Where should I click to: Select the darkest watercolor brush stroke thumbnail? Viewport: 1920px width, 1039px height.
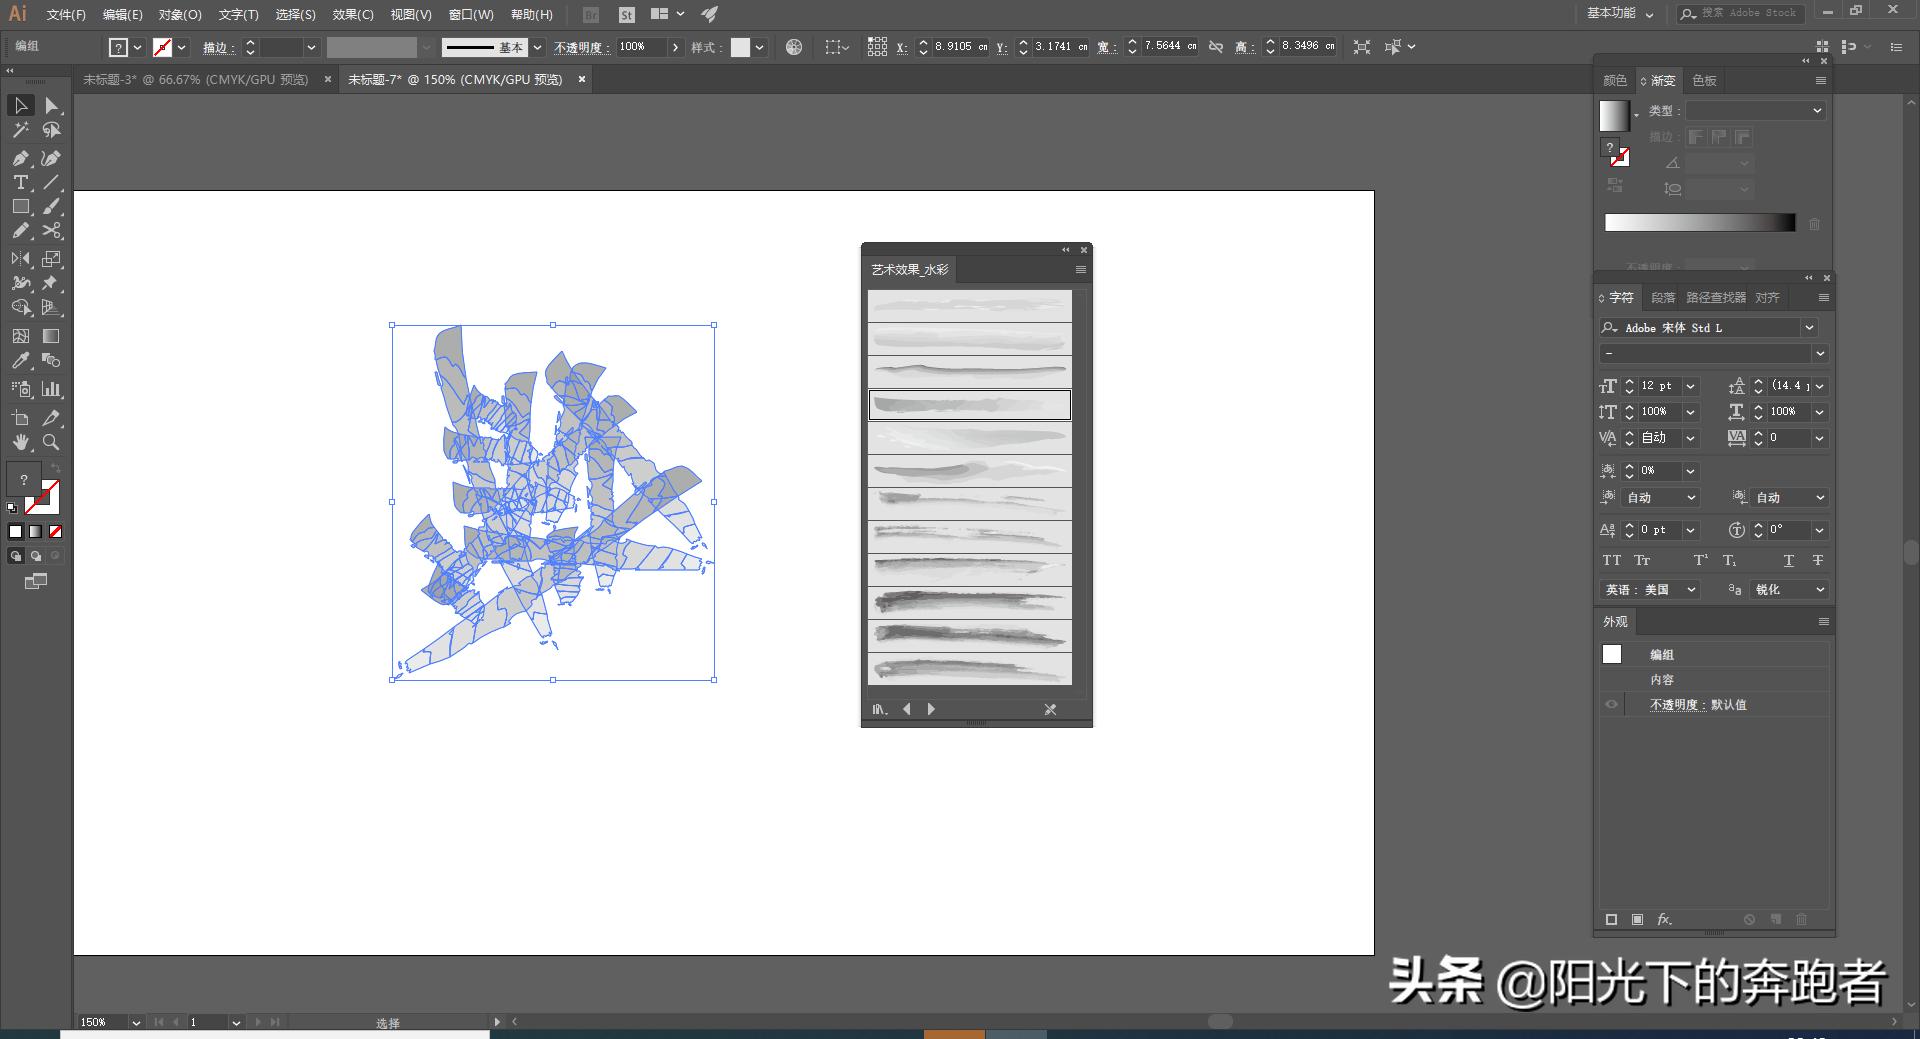tap(970, 601)
